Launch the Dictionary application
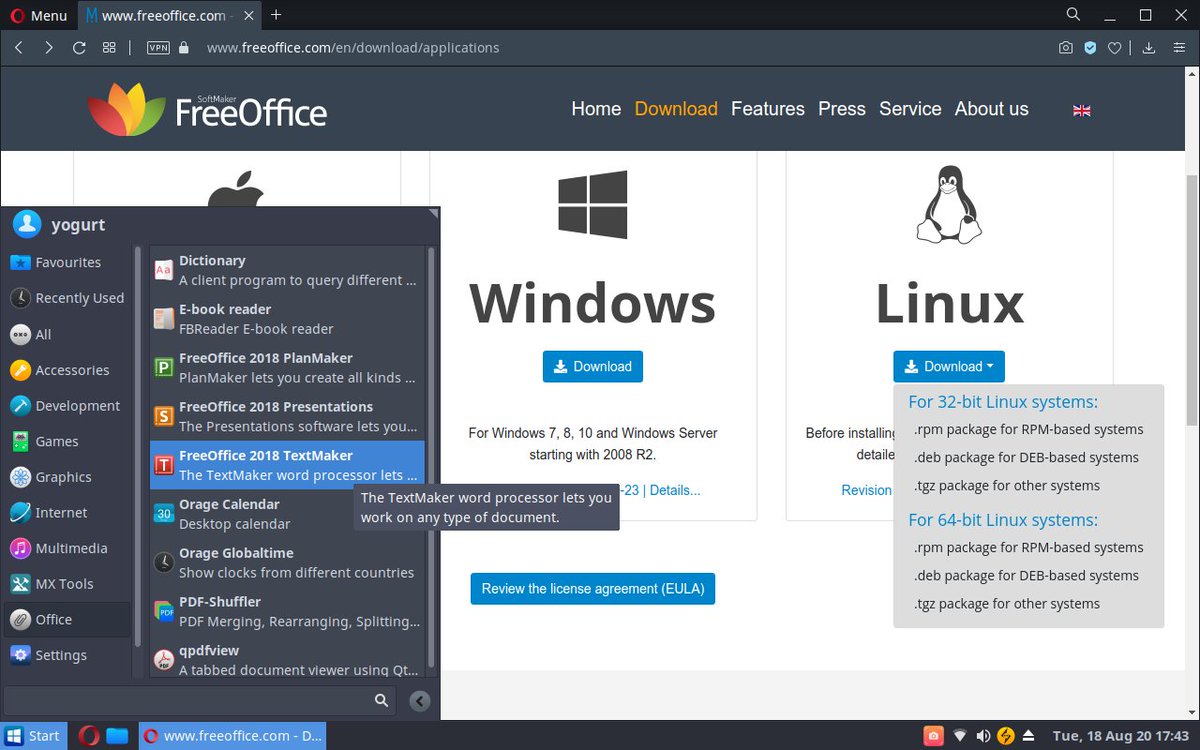This screenshot has height=750, width=1200. coord(287,270)
